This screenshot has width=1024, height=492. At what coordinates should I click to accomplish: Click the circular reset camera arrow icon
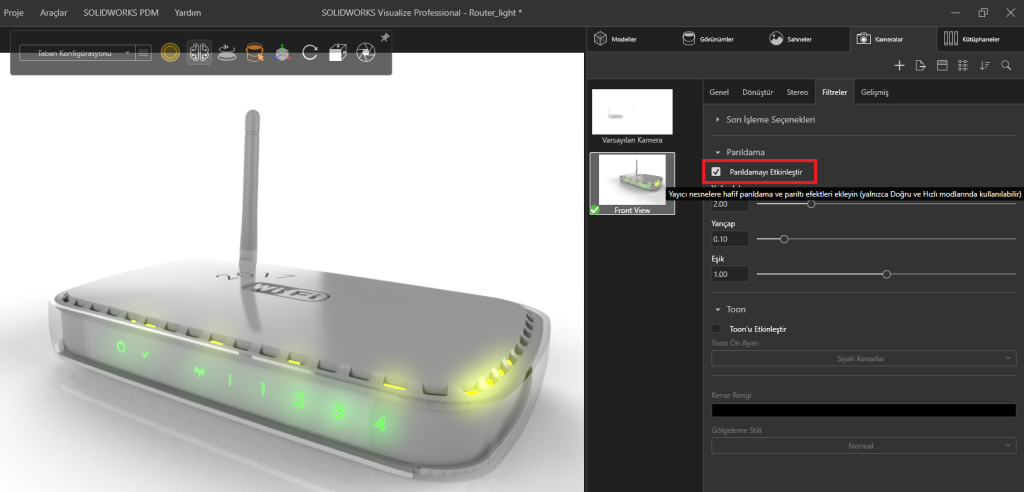[x=310, y=53]
